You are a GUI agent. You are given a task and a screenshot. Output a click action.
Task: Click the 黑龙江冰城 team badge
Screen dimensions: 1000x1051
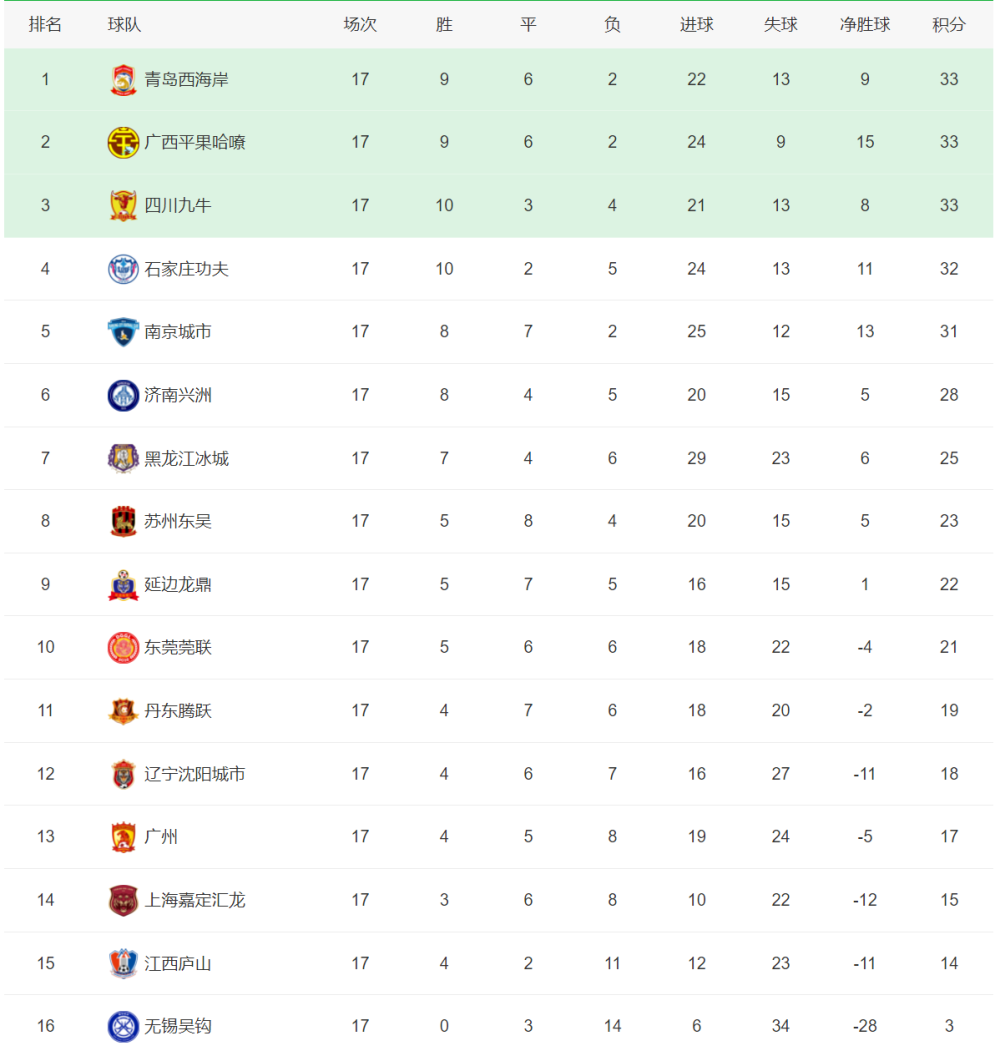[123, 458]
